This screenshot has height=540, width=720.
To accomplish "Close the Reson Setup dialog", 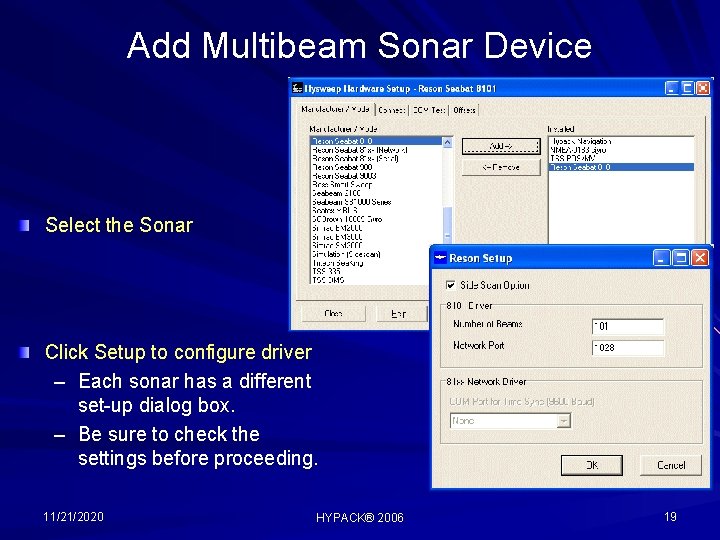I will click(700, 258).
